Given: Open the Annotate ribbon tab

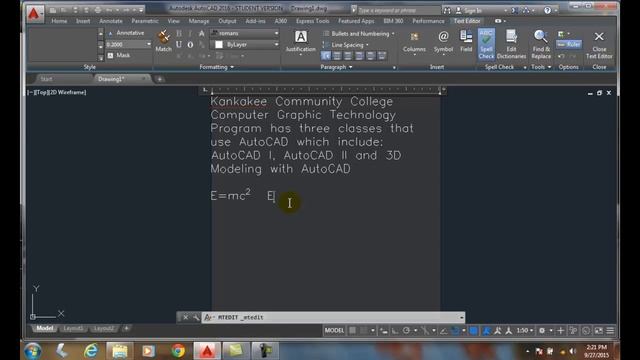Looking at the screenshot, I should point(111,21).
